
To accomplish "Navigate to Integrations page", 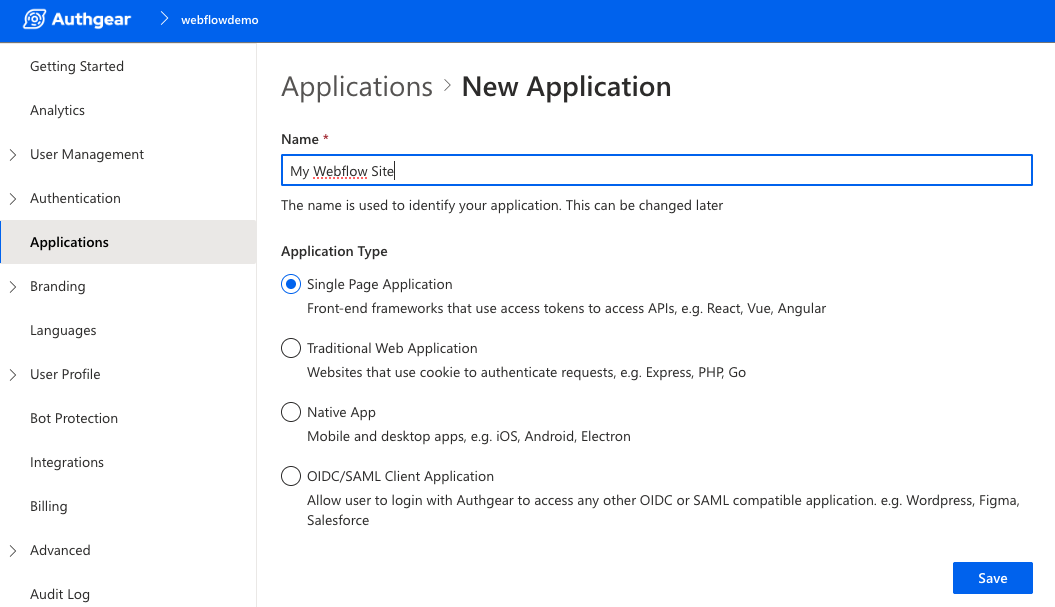I will coord(67,462).
